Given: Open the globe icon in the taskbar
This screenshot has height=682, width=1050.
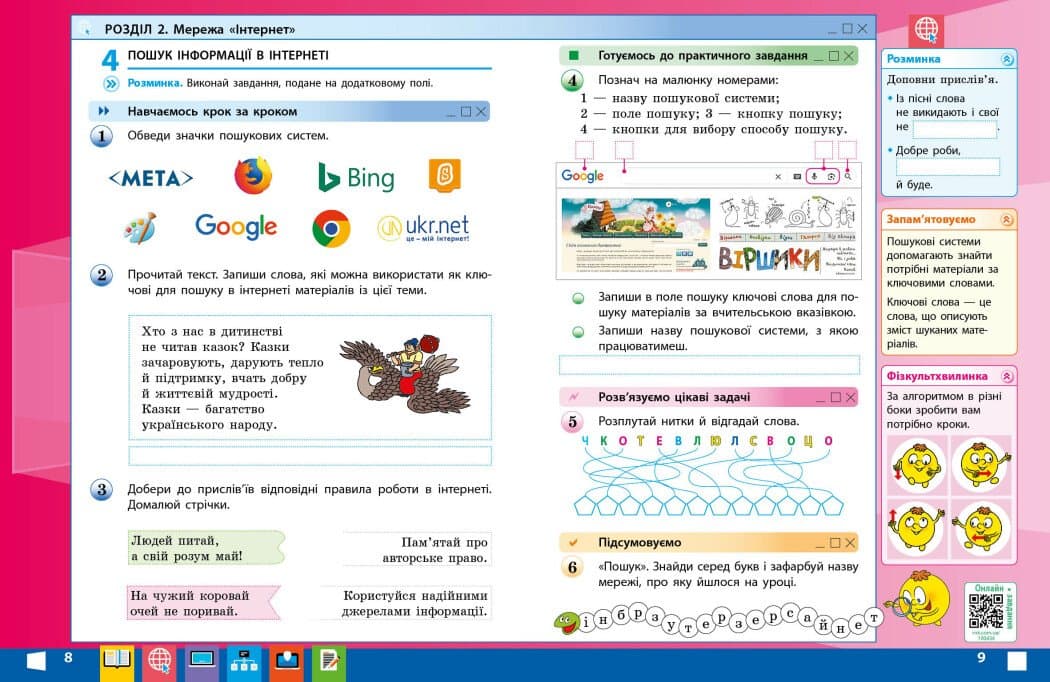Looking at the screenshot, I should coord(159,663).
